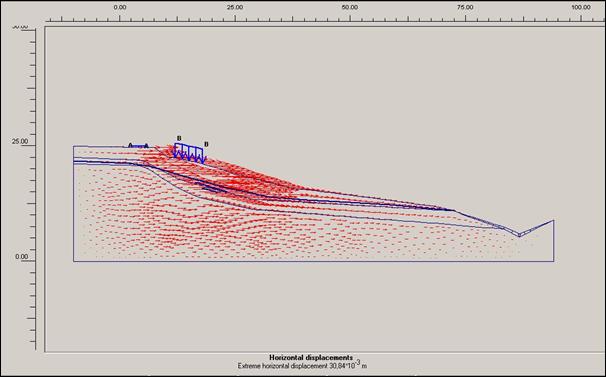Select the A-A load on the crest

pos(138,146)
